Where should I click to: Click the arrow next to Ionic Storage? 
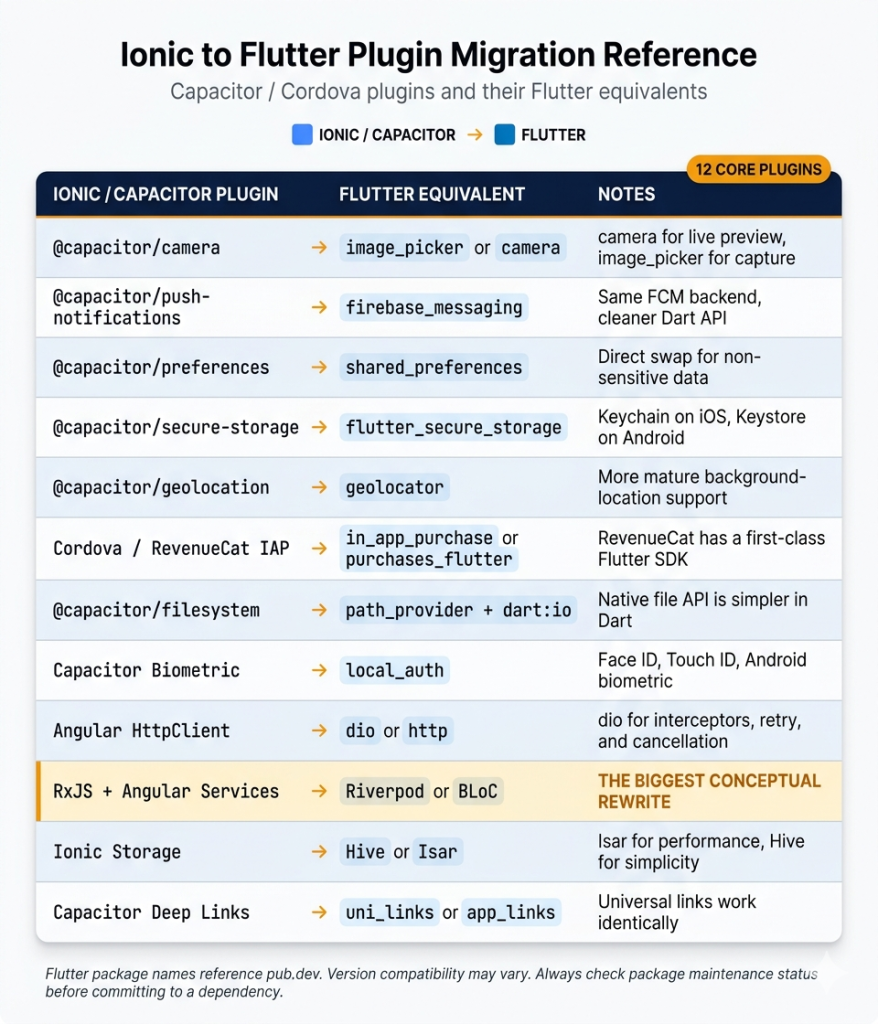click(x=319, y=852)
